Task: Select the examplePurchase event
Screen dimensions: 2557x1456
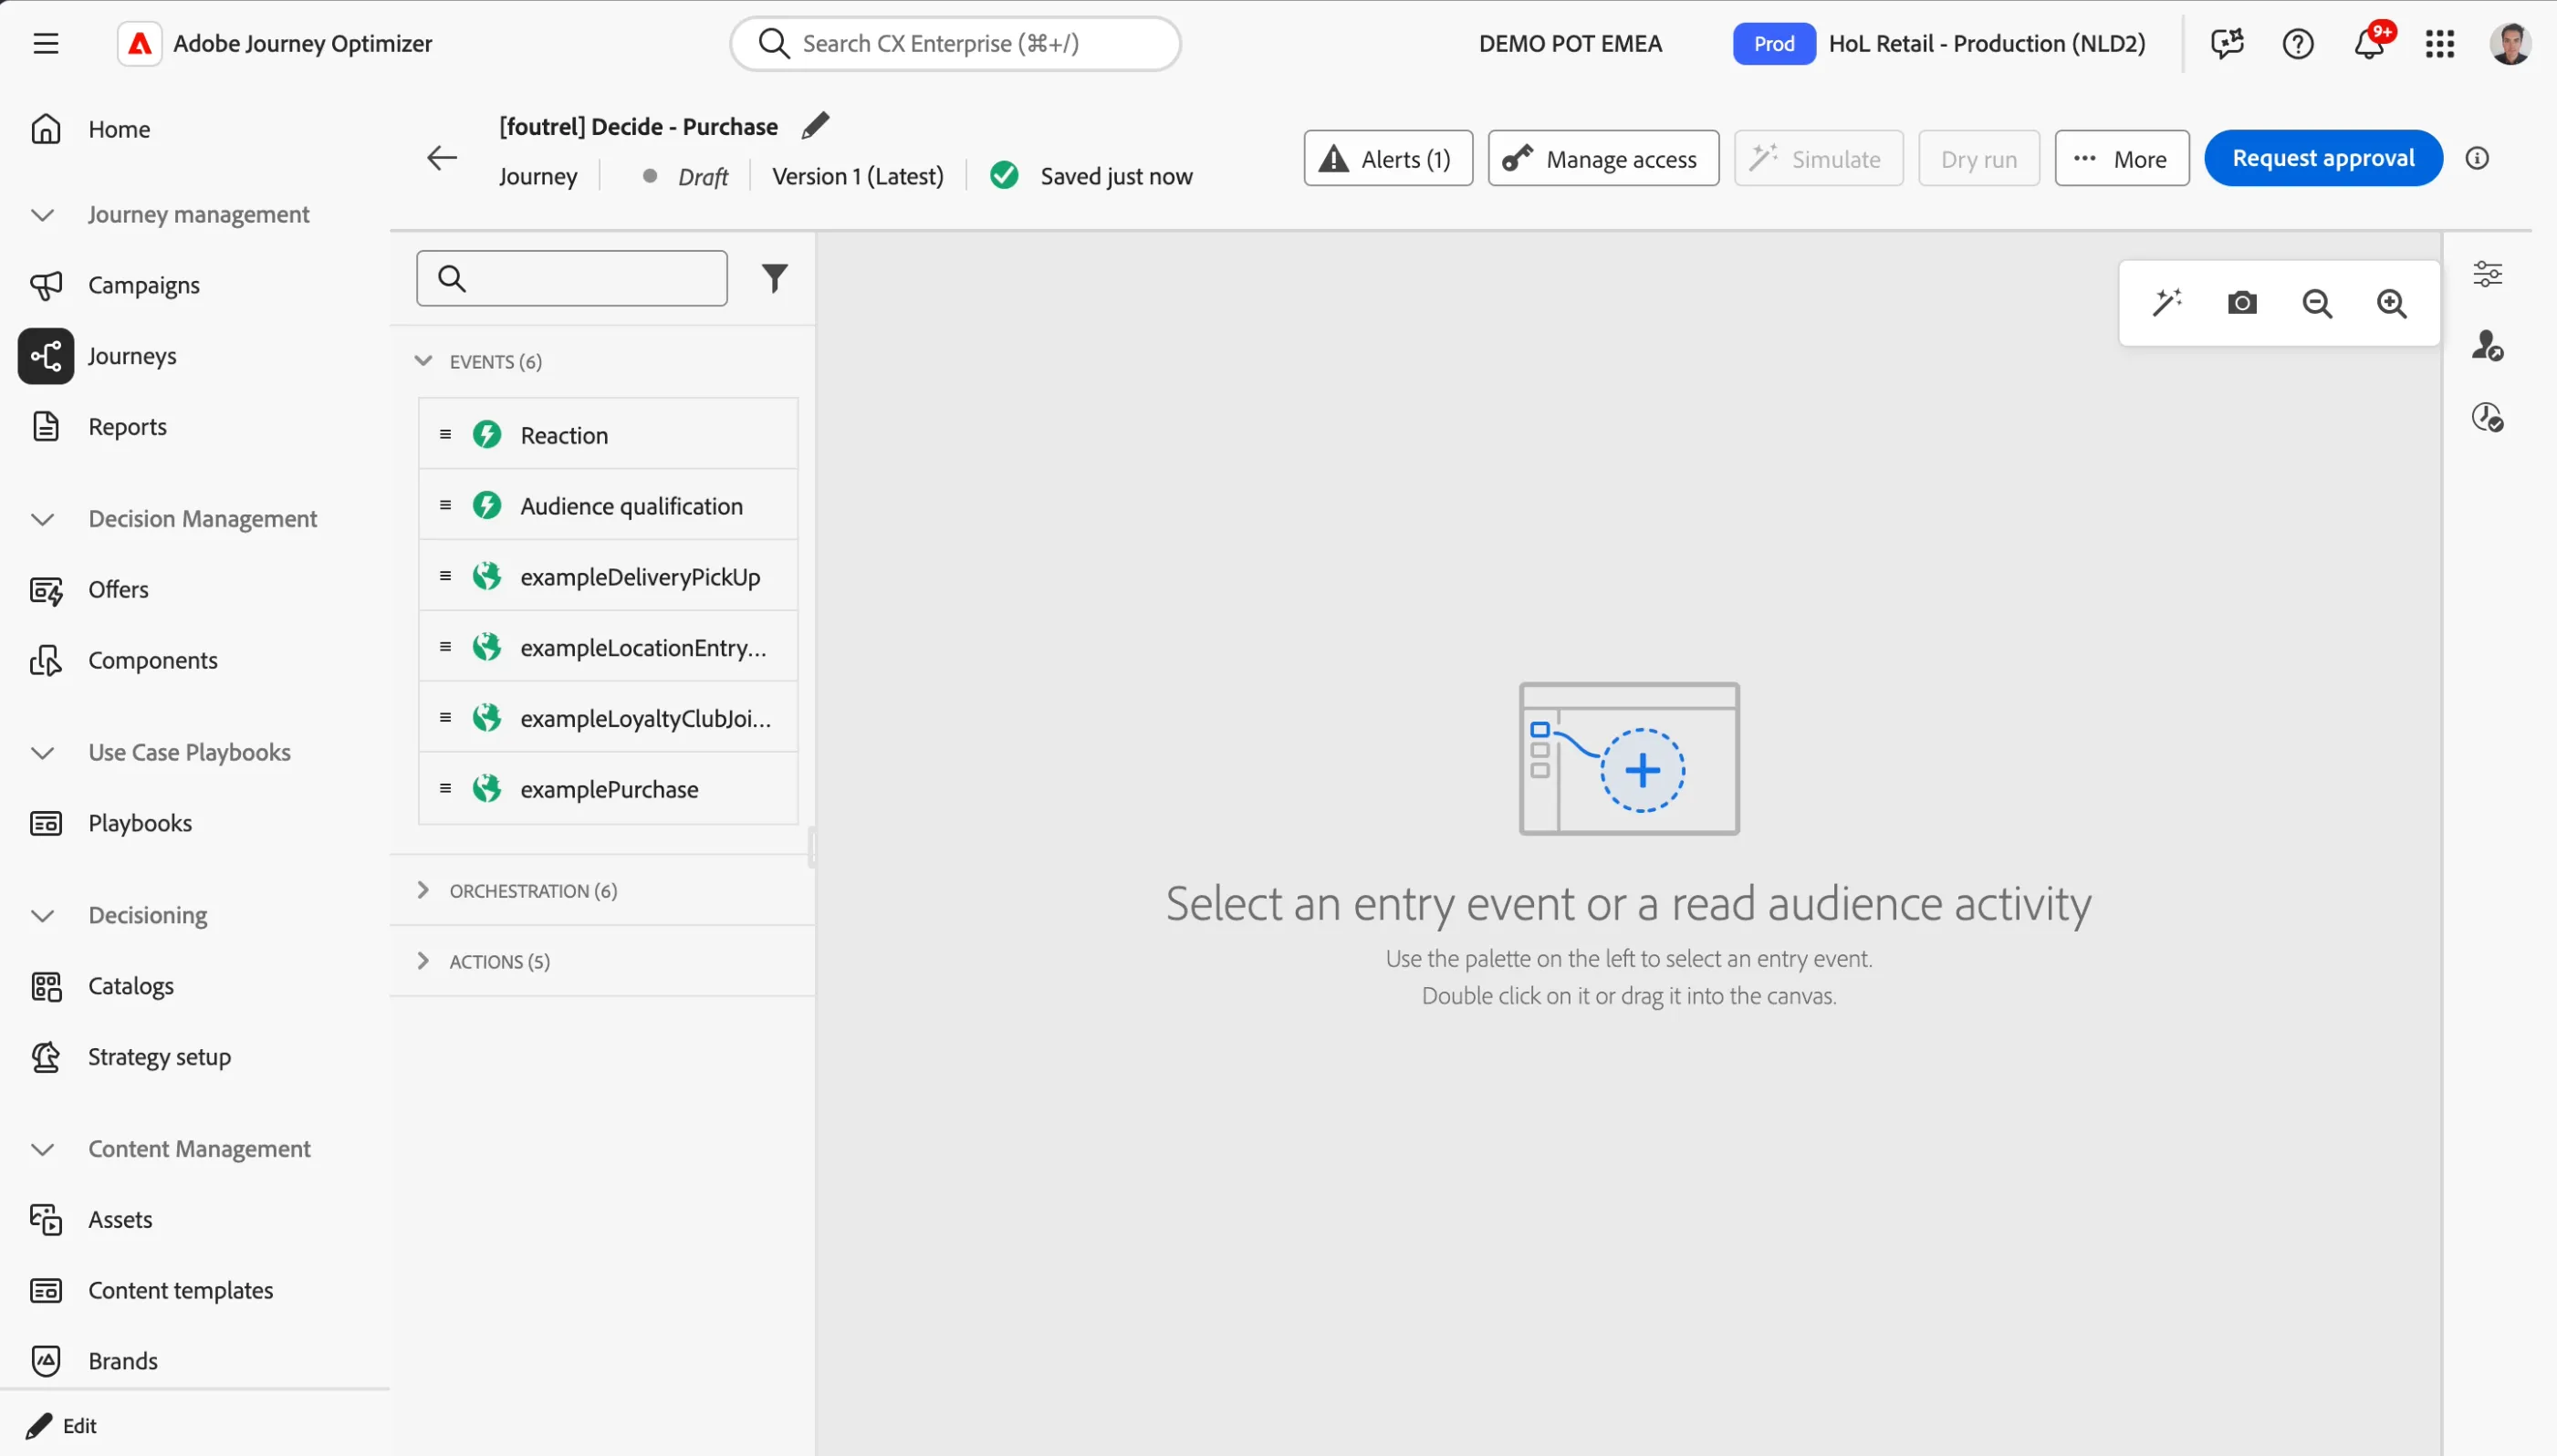Action: pyautogui.click(x=608, y=788)
